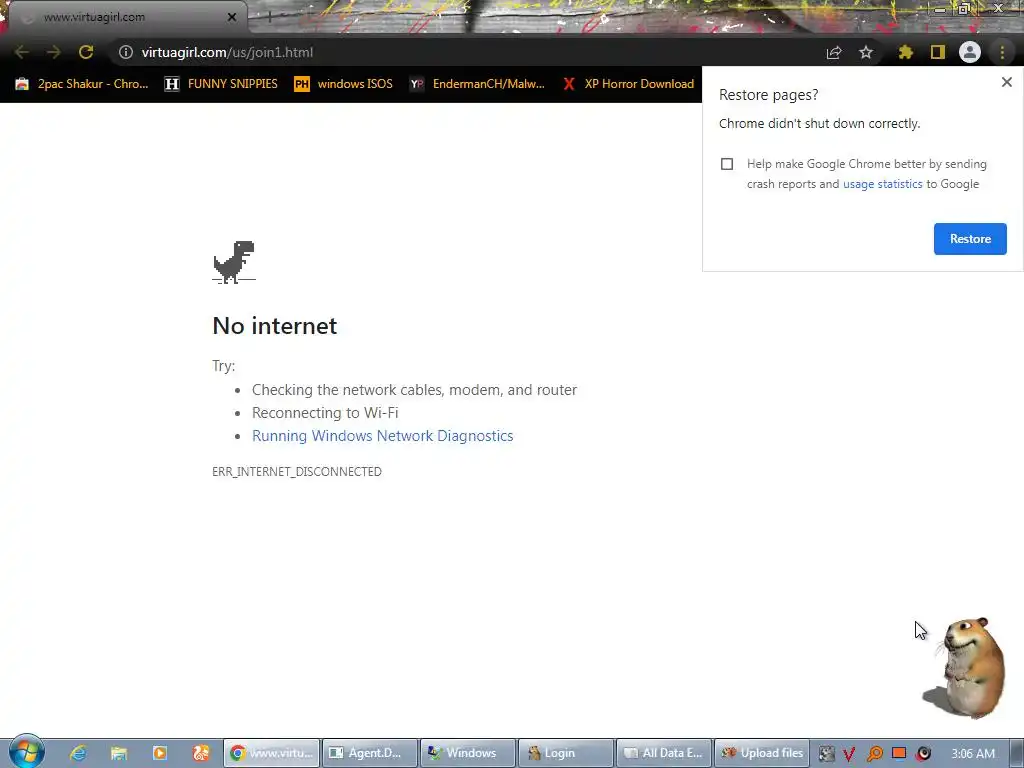Switch to Chrome www.virtu... taskbar button
The width and height of the screenshot is (1024, 768).
[272, 753]
